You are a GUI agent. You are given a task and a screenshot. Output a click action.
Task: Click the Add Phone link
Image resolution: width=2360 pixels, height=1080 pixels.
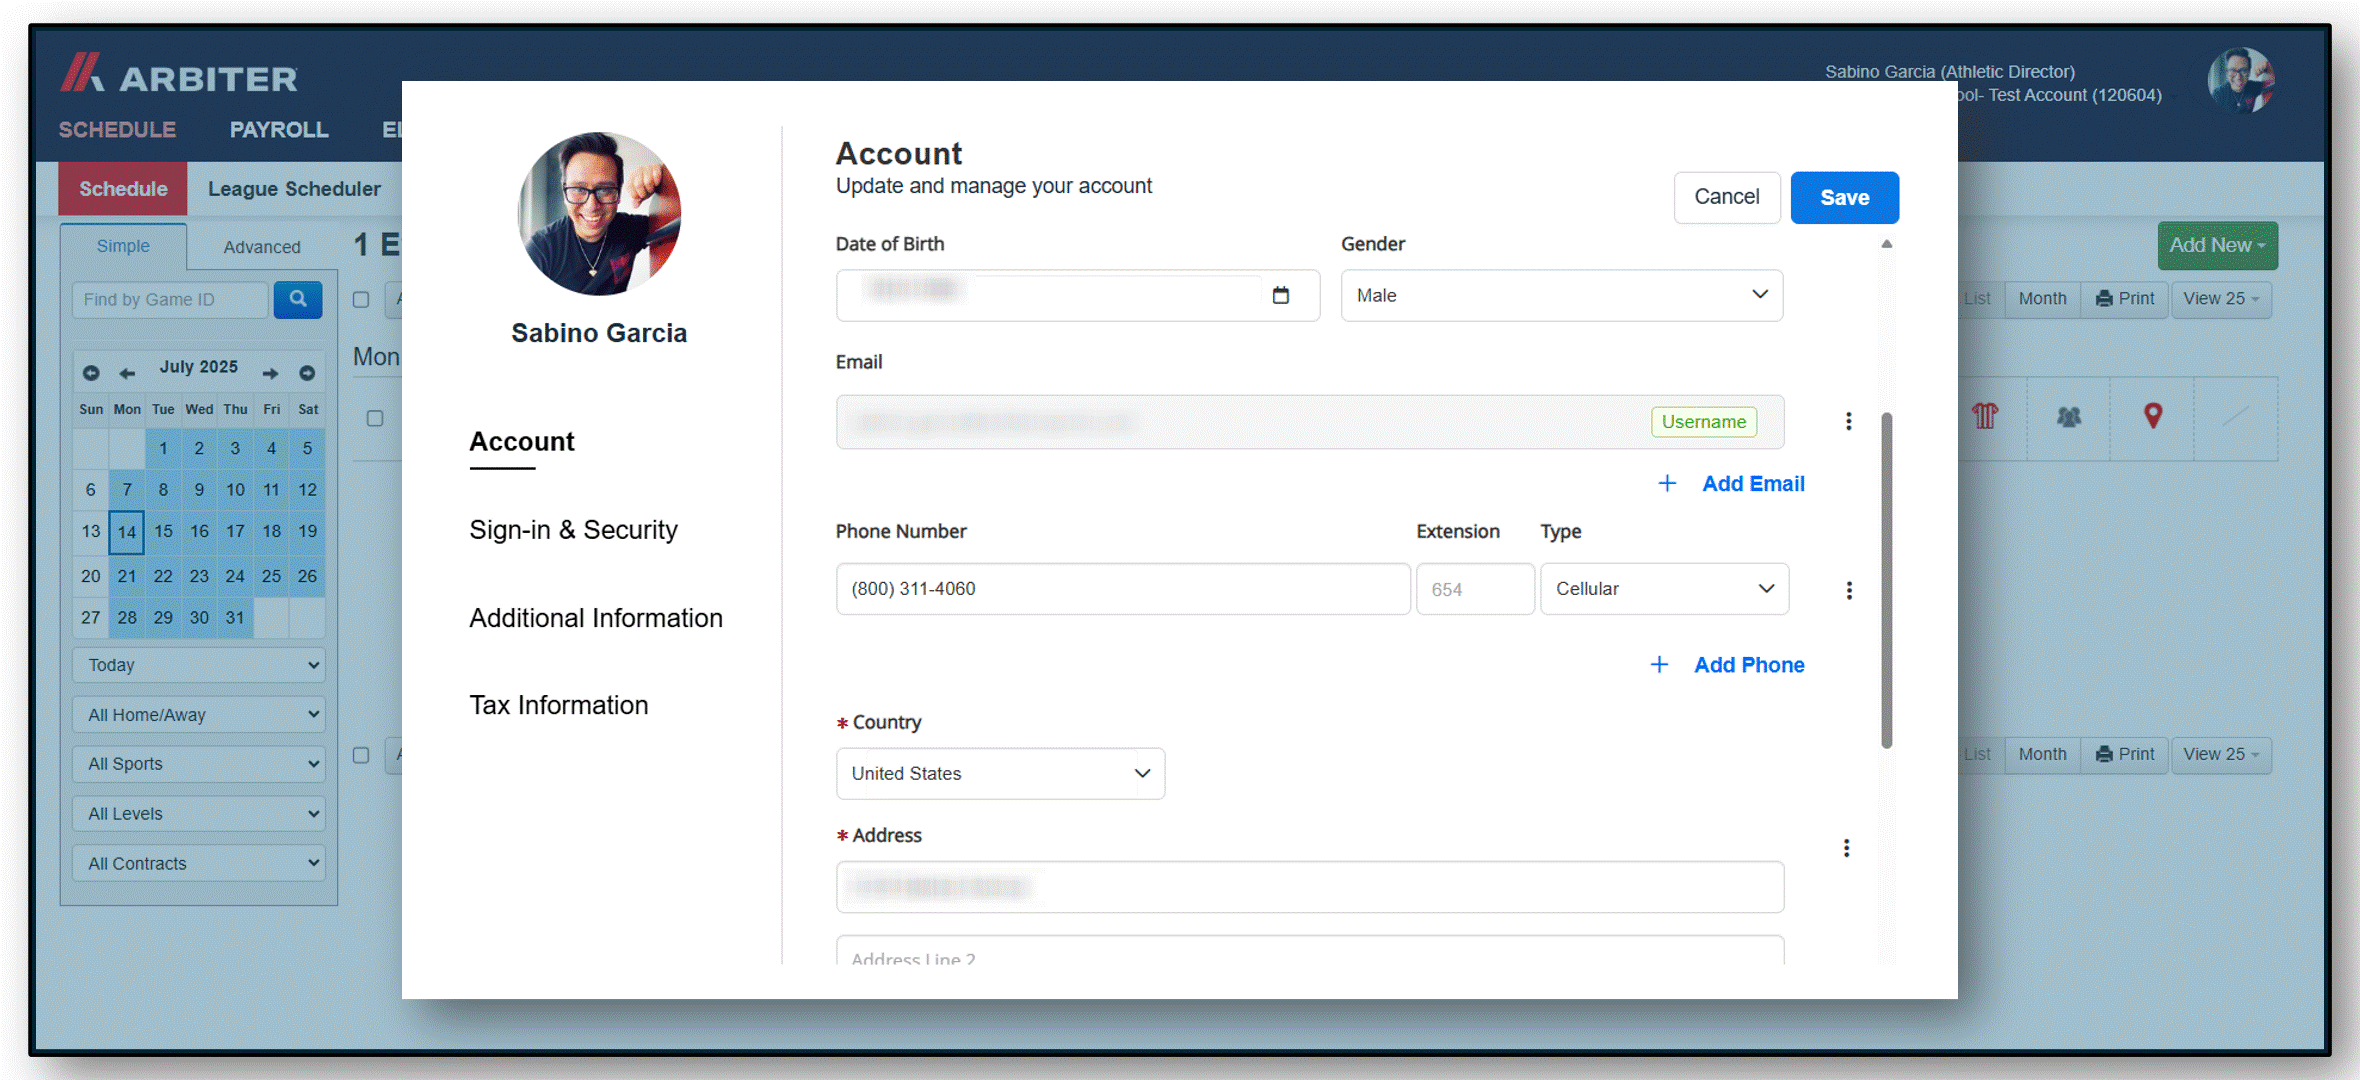click(x=1727, y=665)
